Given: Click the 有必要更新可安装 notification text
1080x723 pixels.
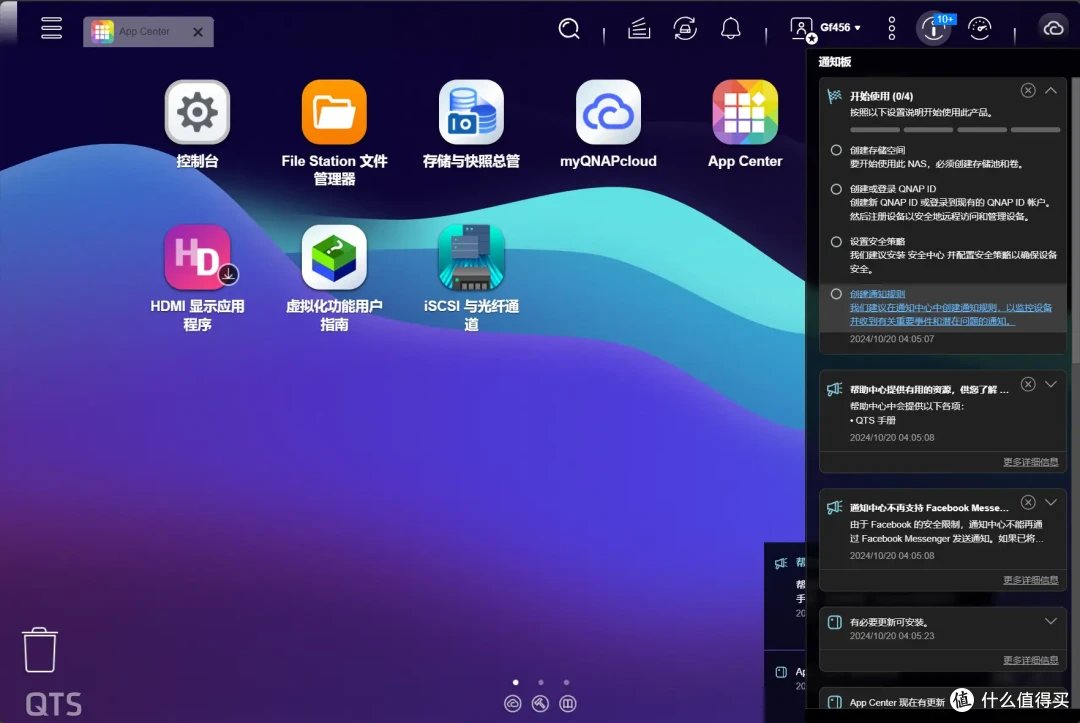Looking at the screenshot, I should tap(889, 622).
